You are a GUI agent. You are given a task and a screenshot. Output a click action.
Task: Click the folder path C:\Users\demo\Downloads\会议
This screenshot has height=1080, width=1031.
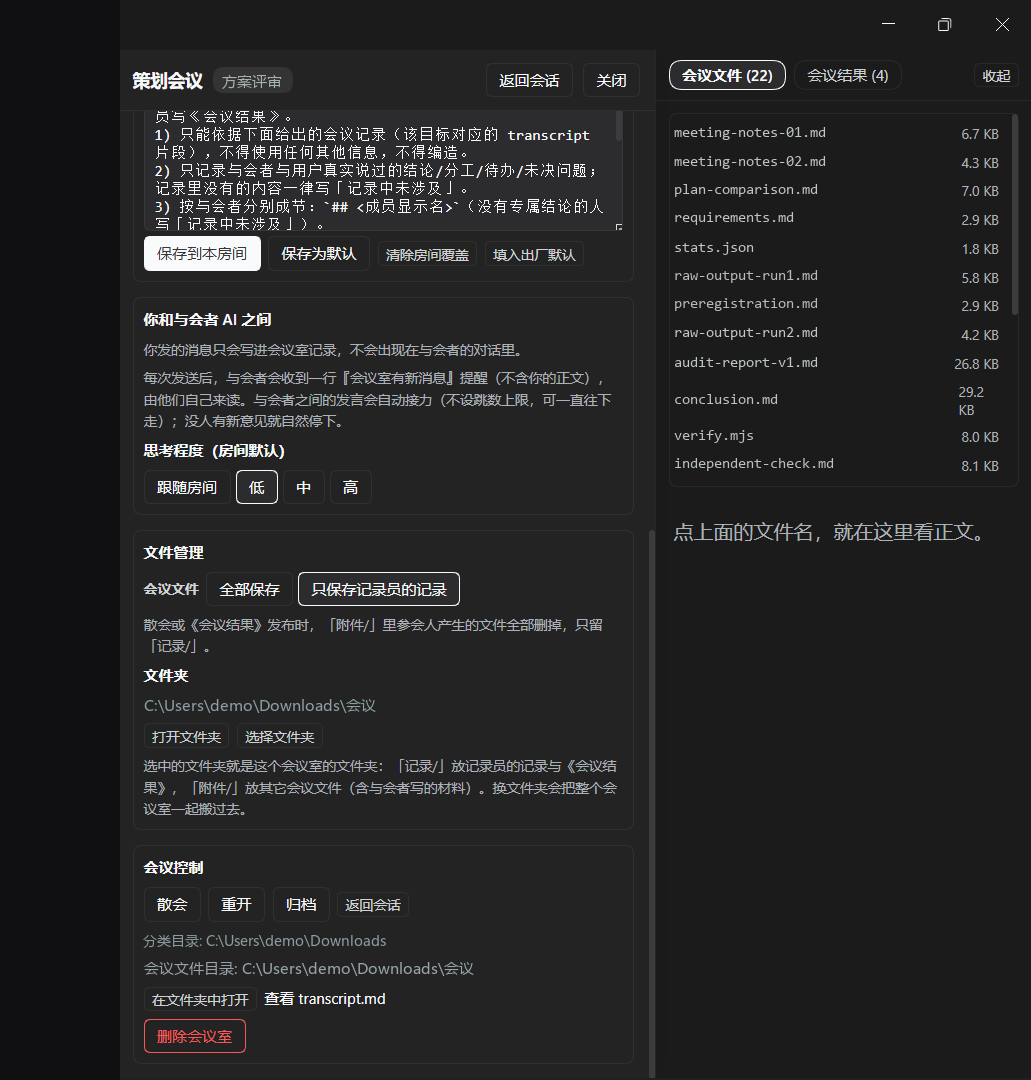point(260,705)
